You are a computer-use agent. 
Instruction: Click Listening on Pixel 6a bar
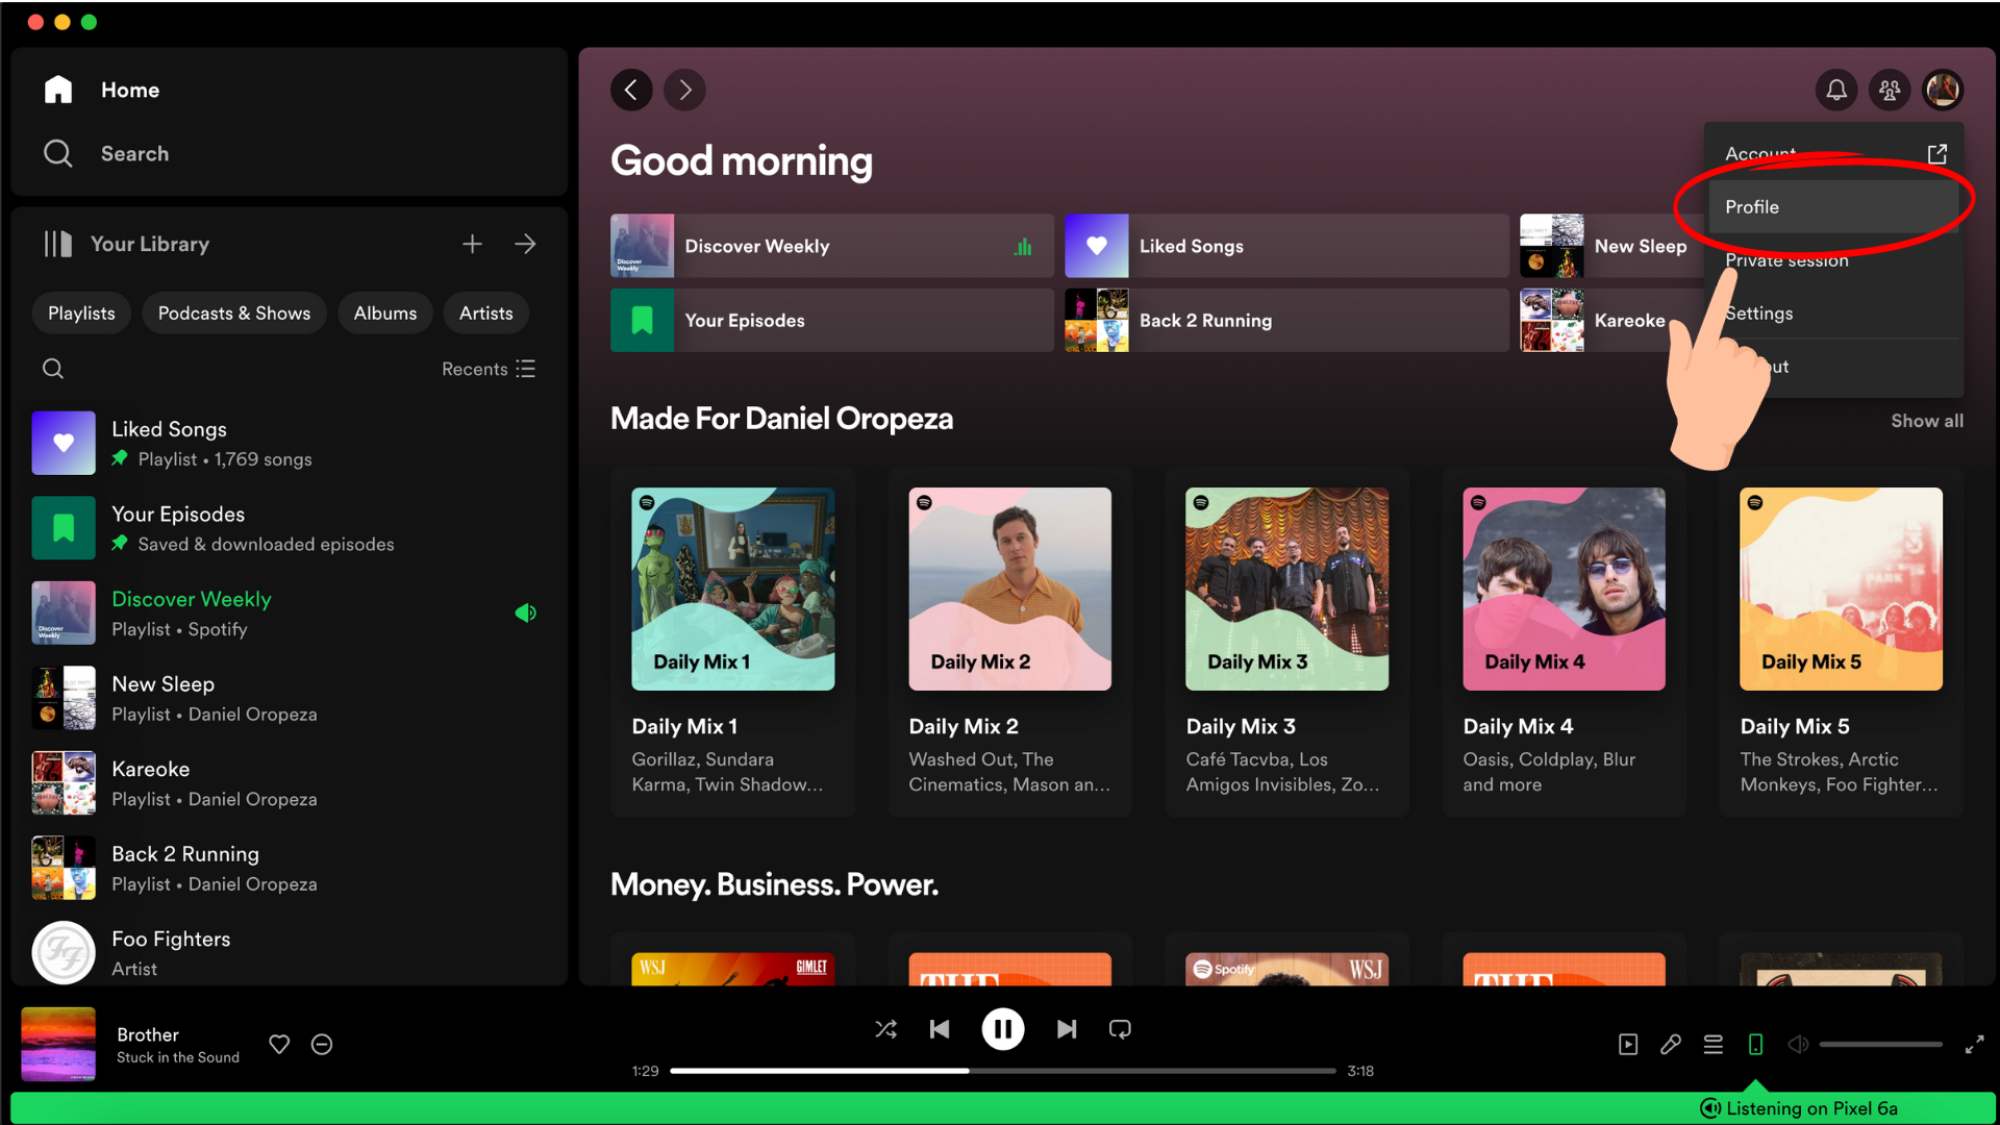coord(1003,1108)
